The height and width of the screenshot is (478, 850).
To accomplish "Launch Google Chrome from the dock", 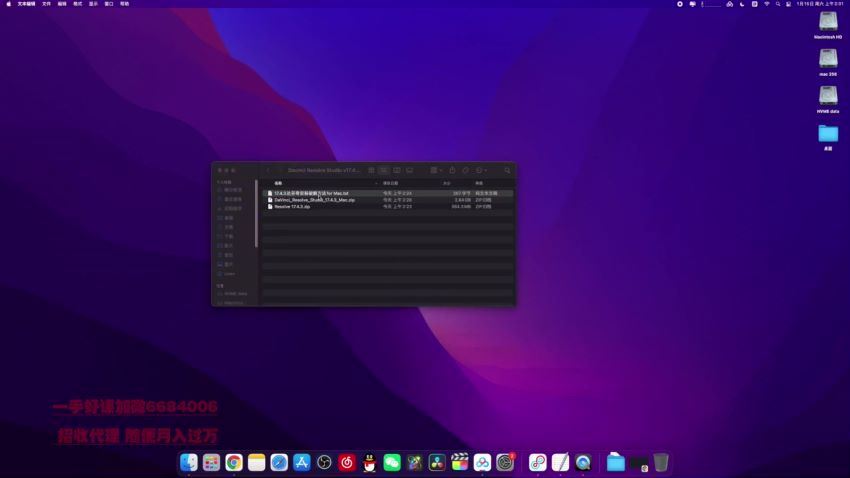I will 234,462.
